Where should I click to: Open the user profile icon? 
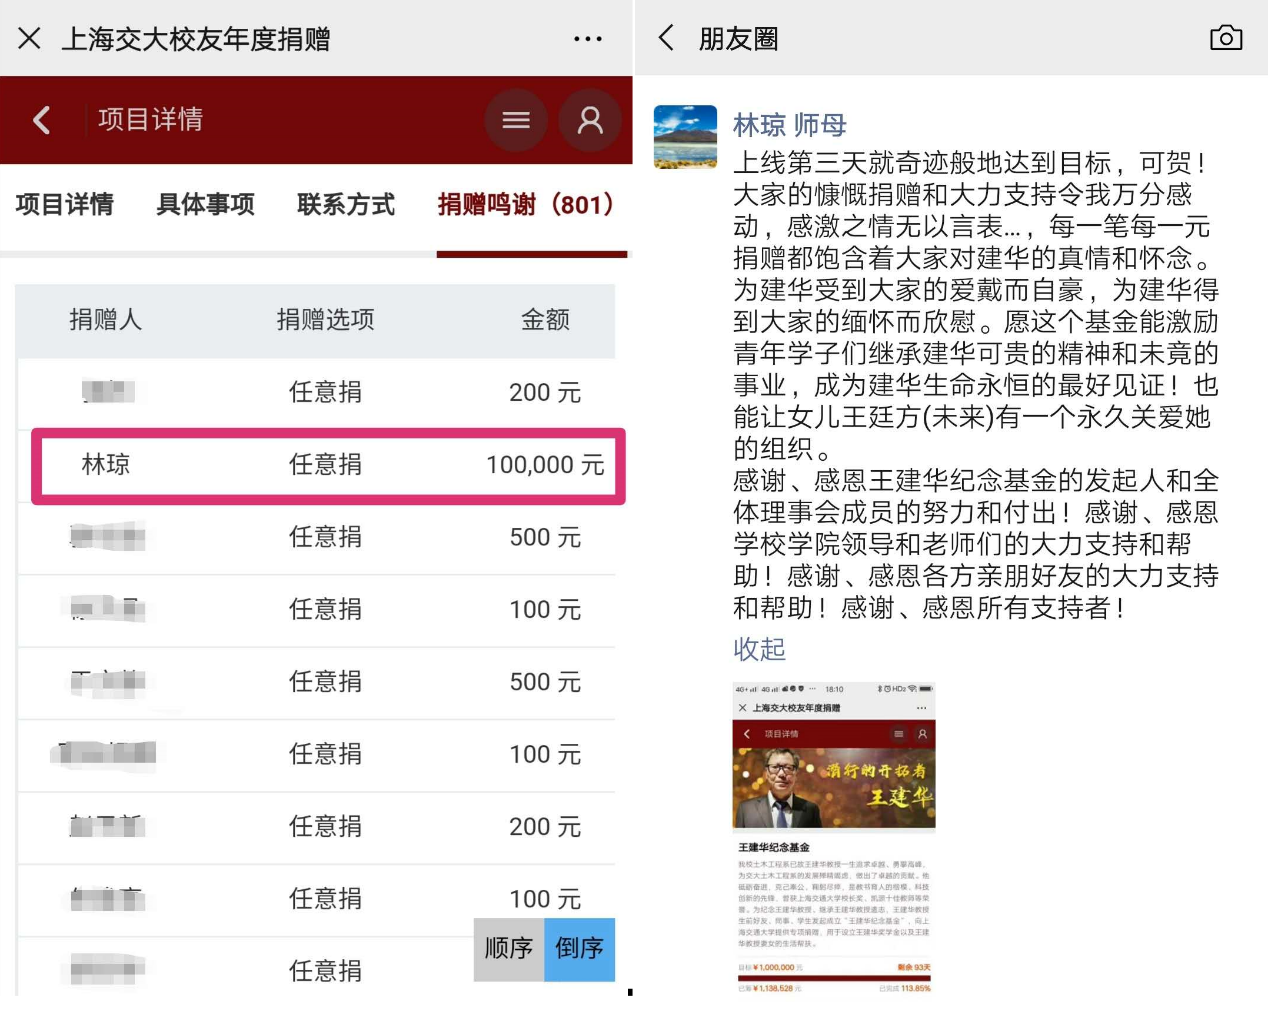tap(590, 120)
